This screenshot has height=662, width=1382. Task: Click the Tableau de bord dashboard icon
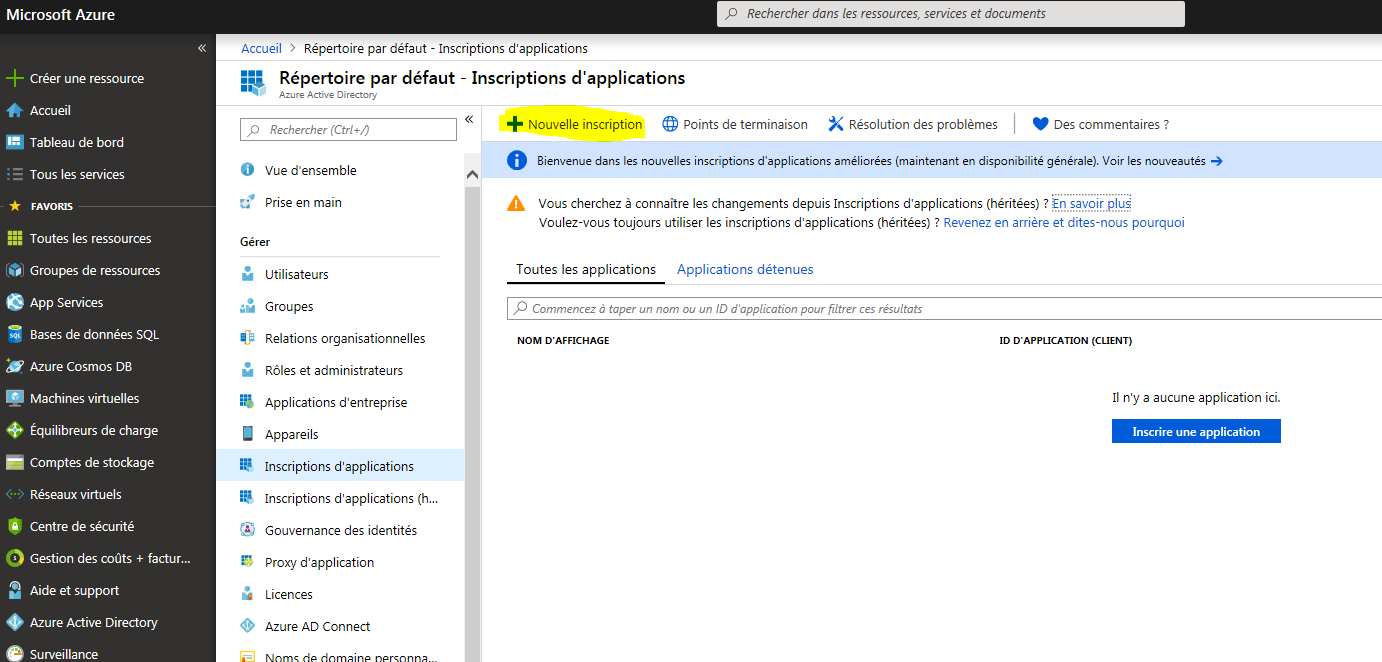point(15,142)
